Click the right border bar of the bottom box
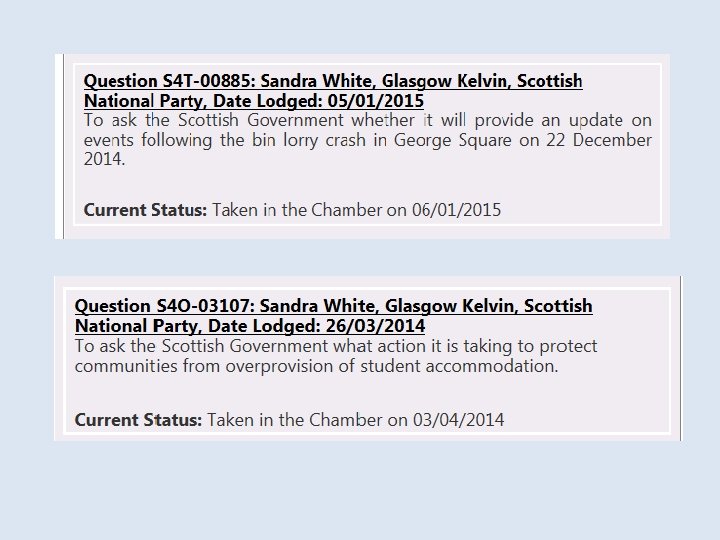Image resolution: width=720 pixels, height=540 pixels. [680, 358]
